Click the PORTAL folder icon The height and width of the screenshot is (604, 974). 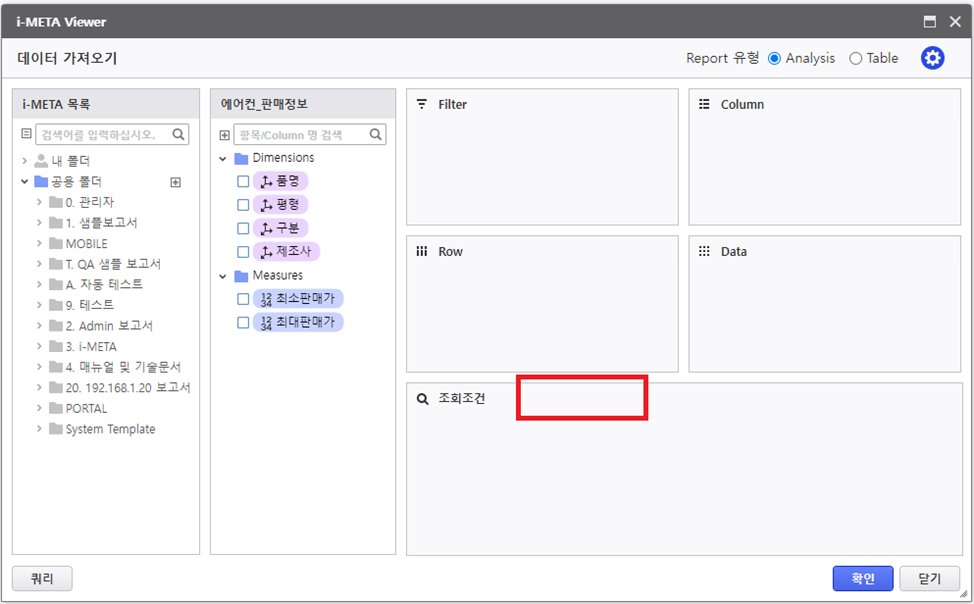pyautogui.click(x=55, y=409)
